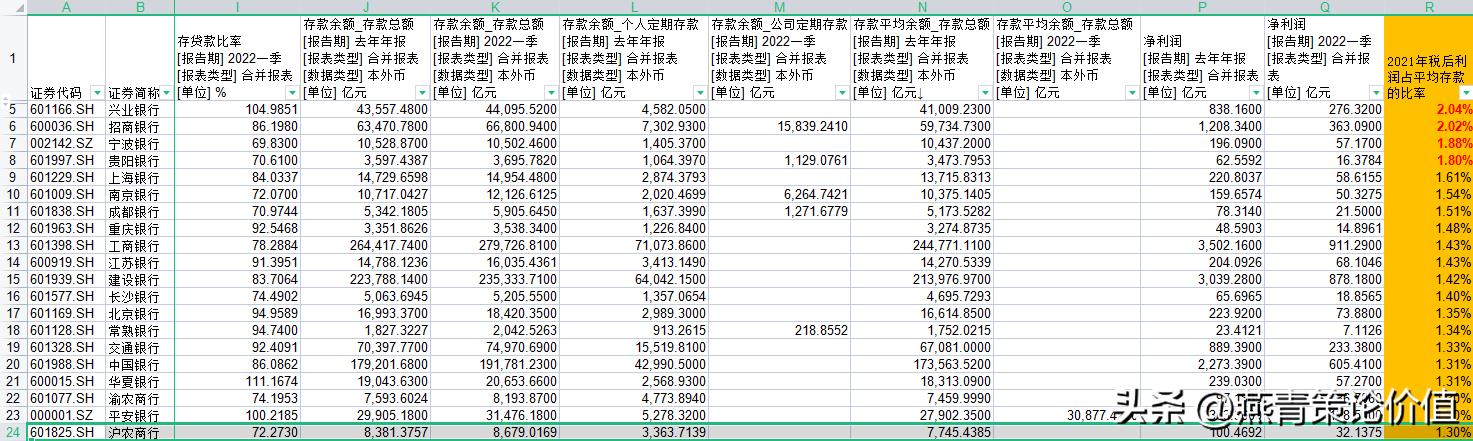Select the 兴业银行 name cell

139,109
